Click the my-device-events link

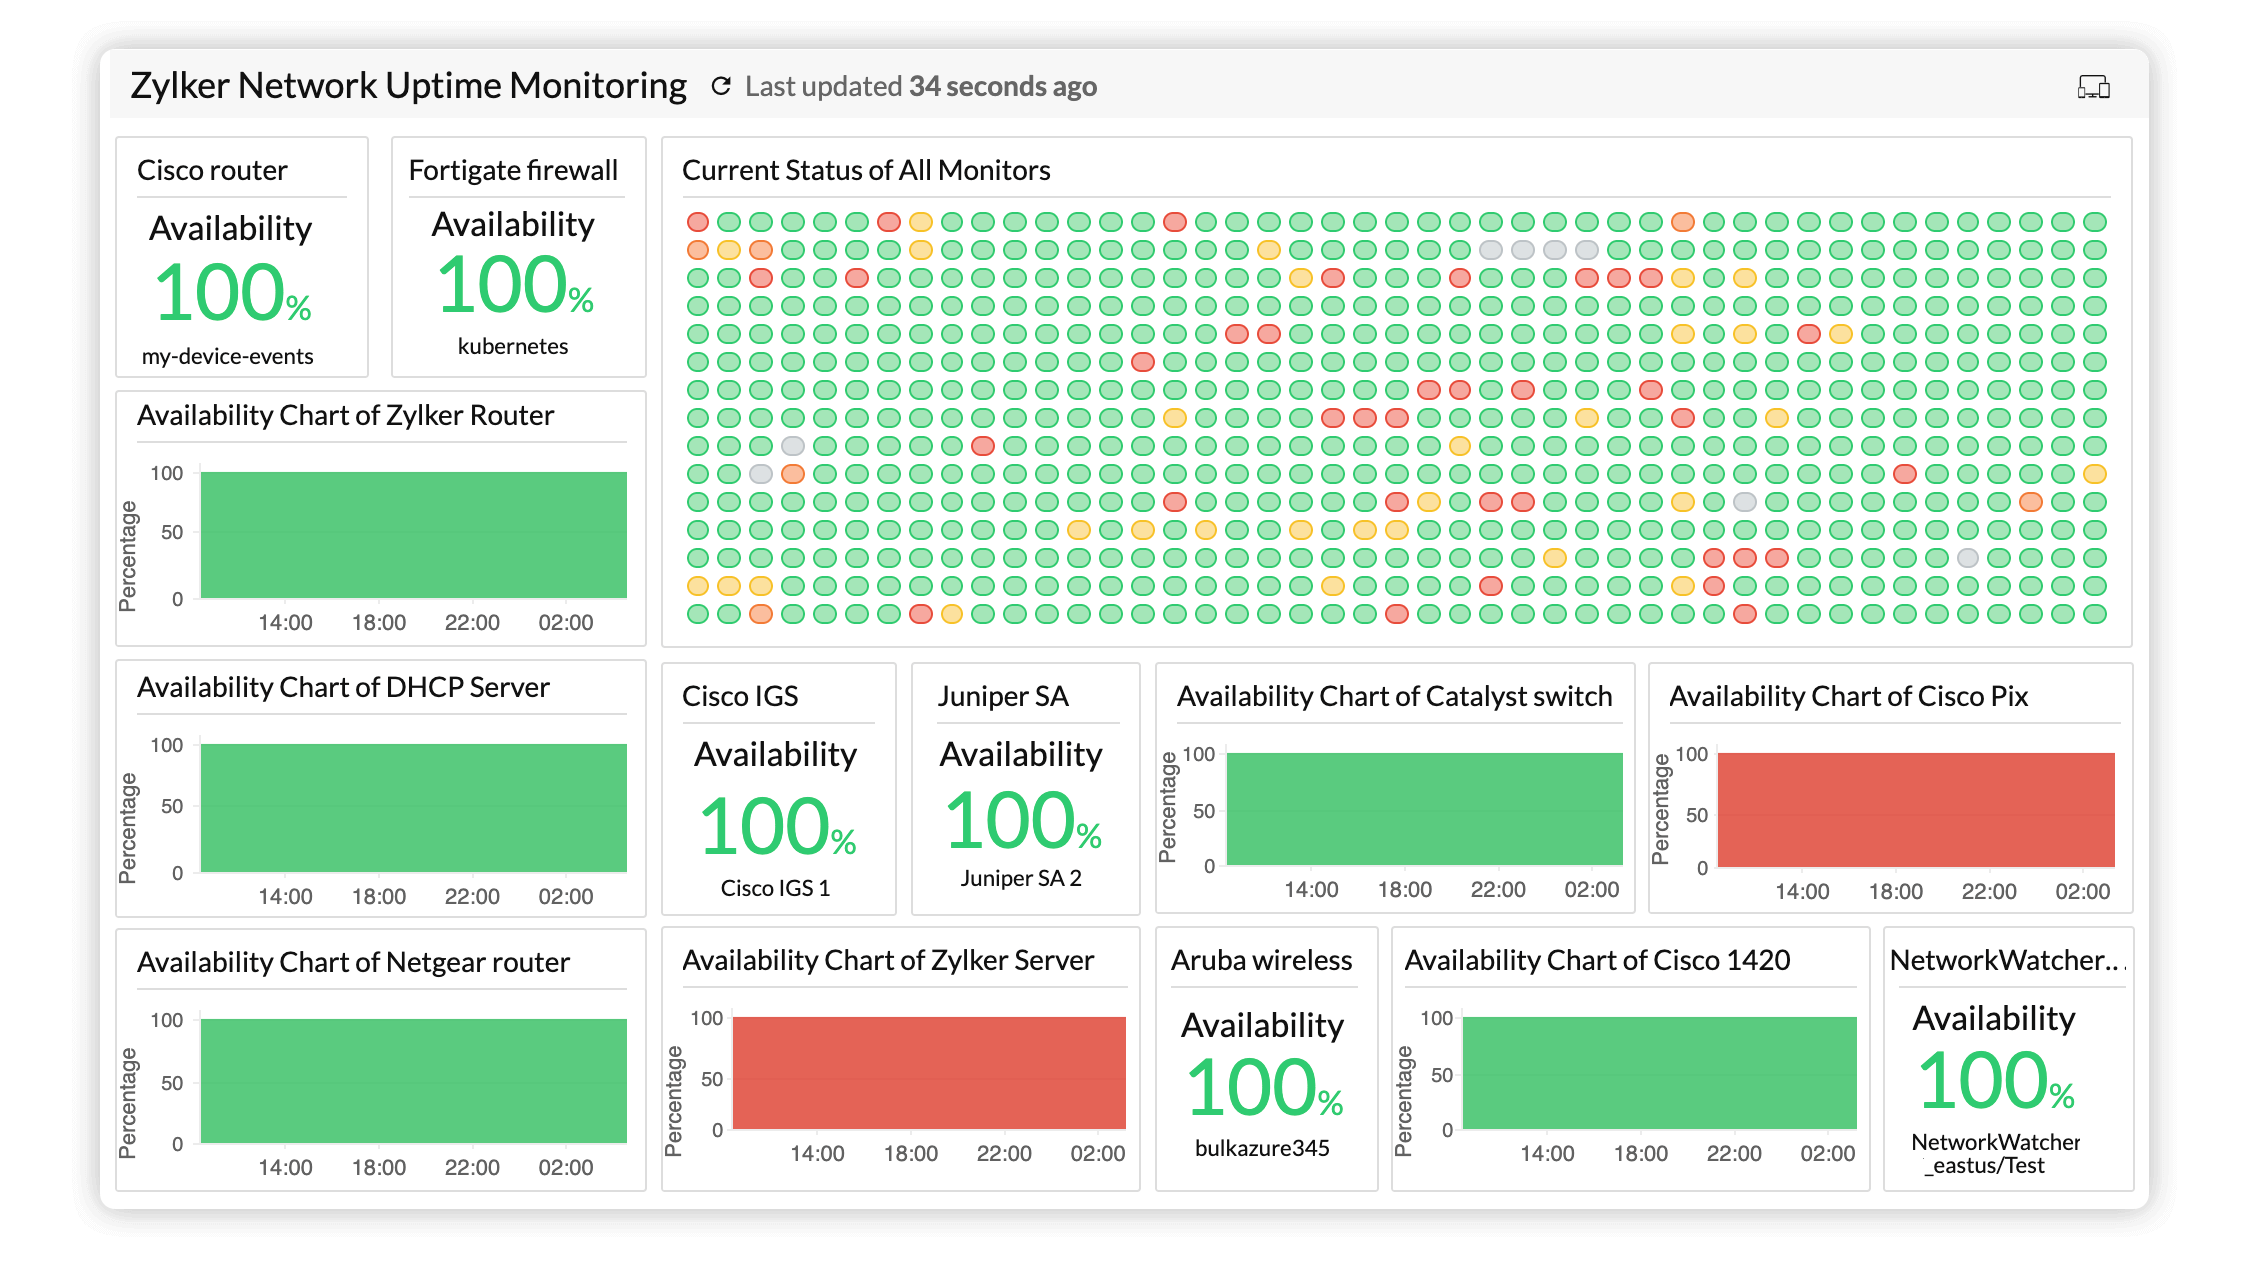(228, 355)
